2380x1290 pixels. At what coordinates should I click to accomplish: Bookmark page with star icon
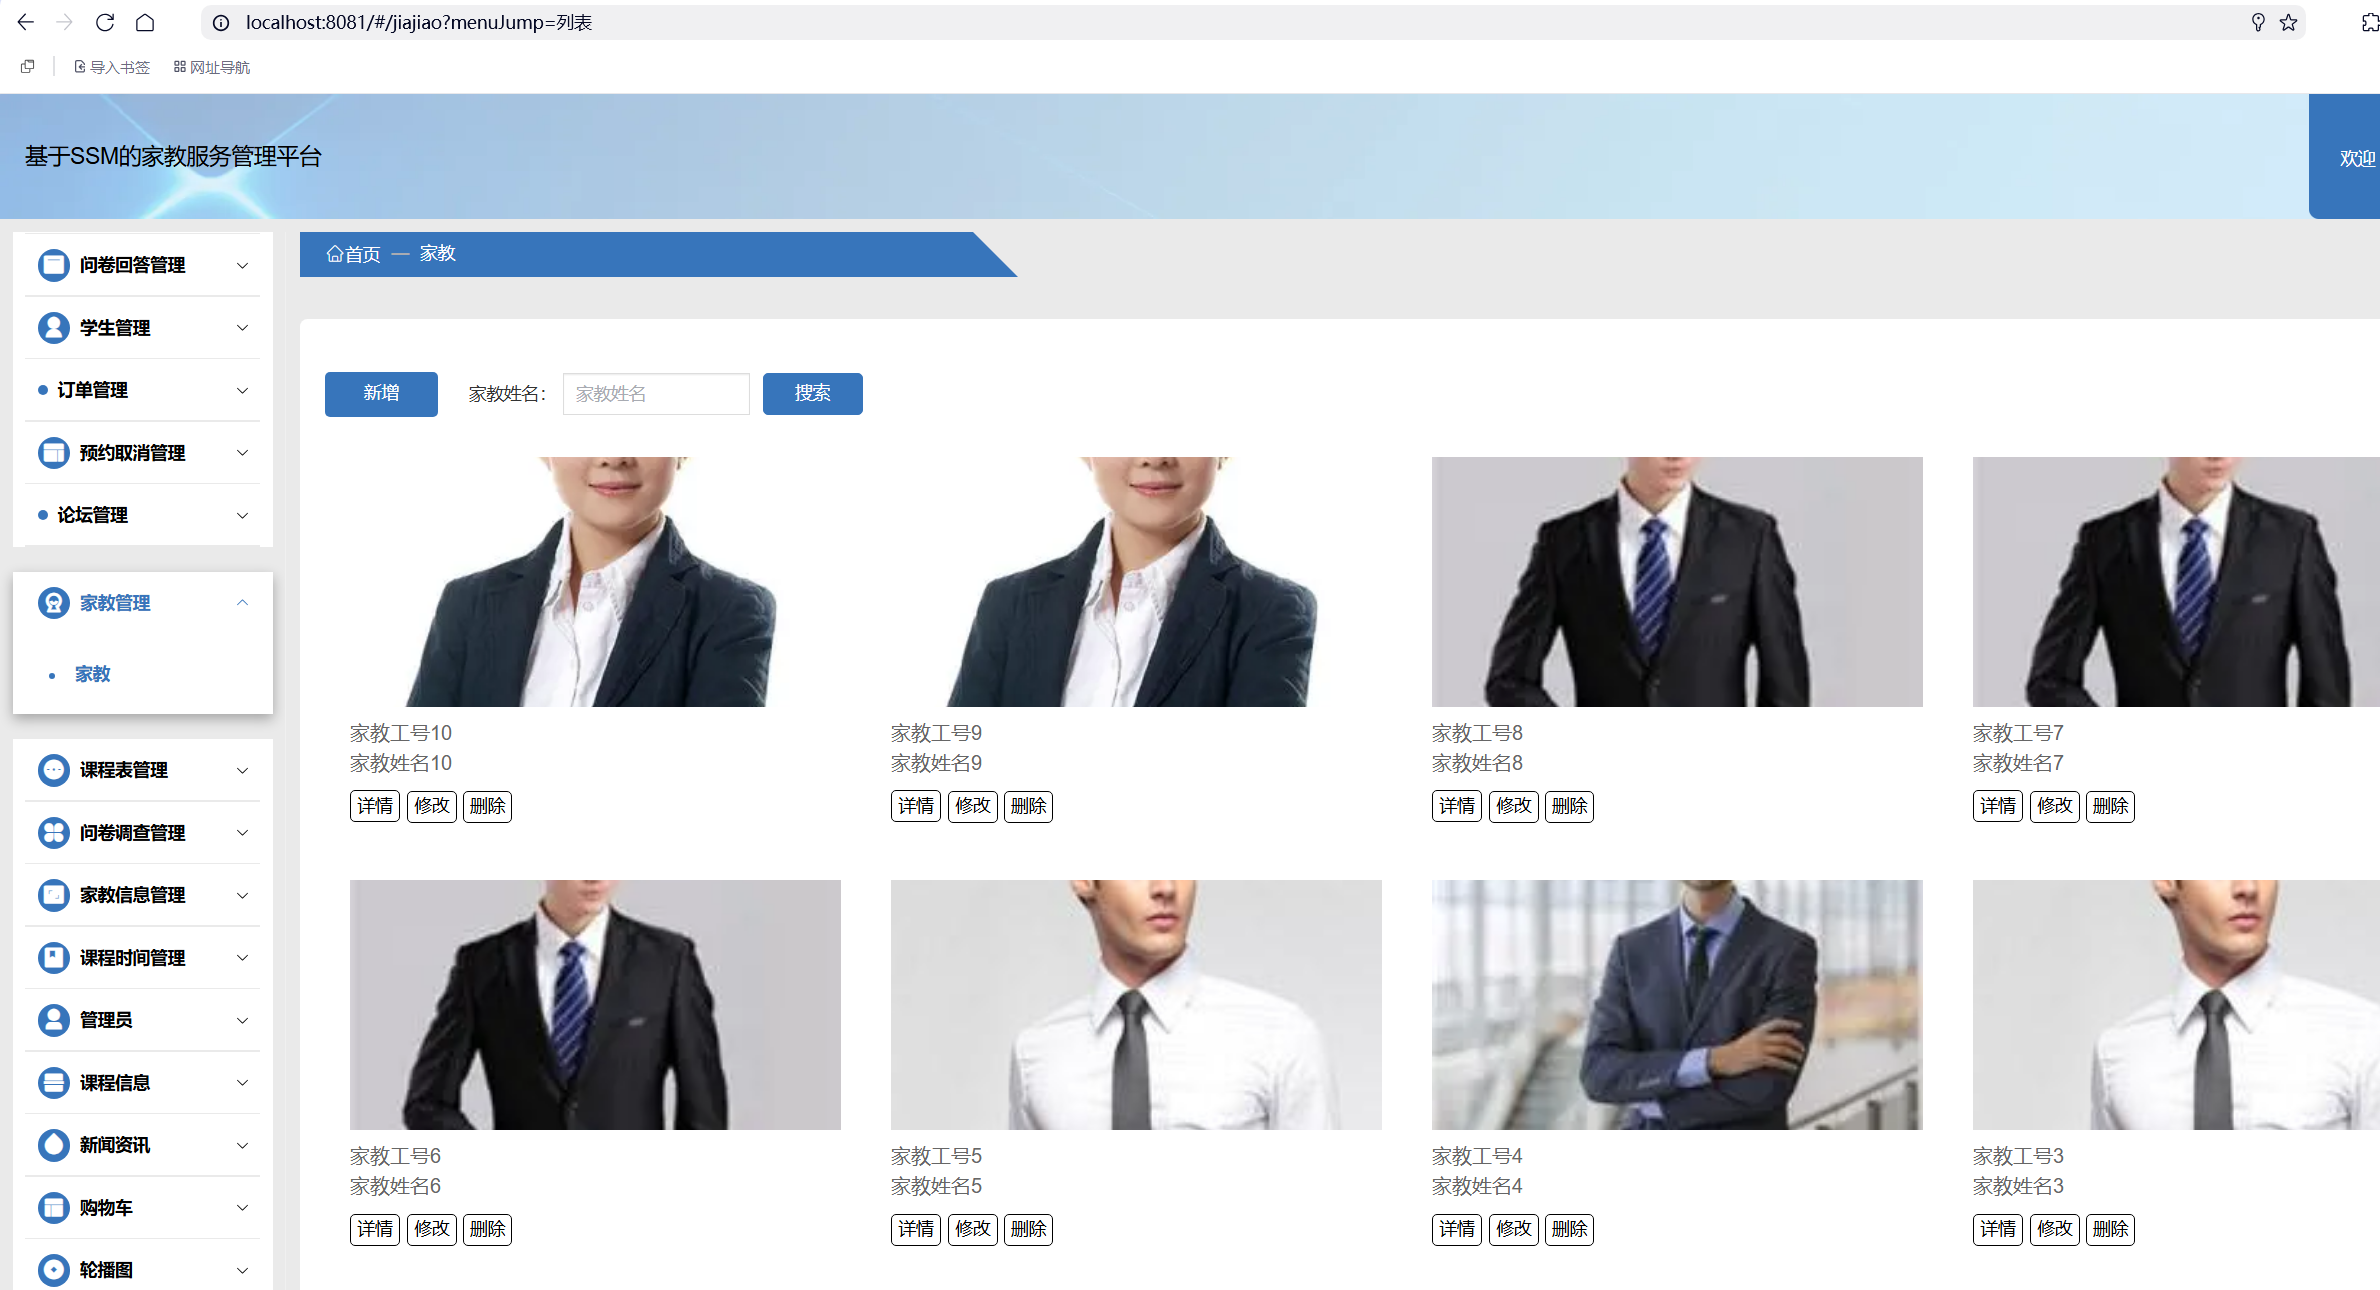click(x=2288, y=22)
